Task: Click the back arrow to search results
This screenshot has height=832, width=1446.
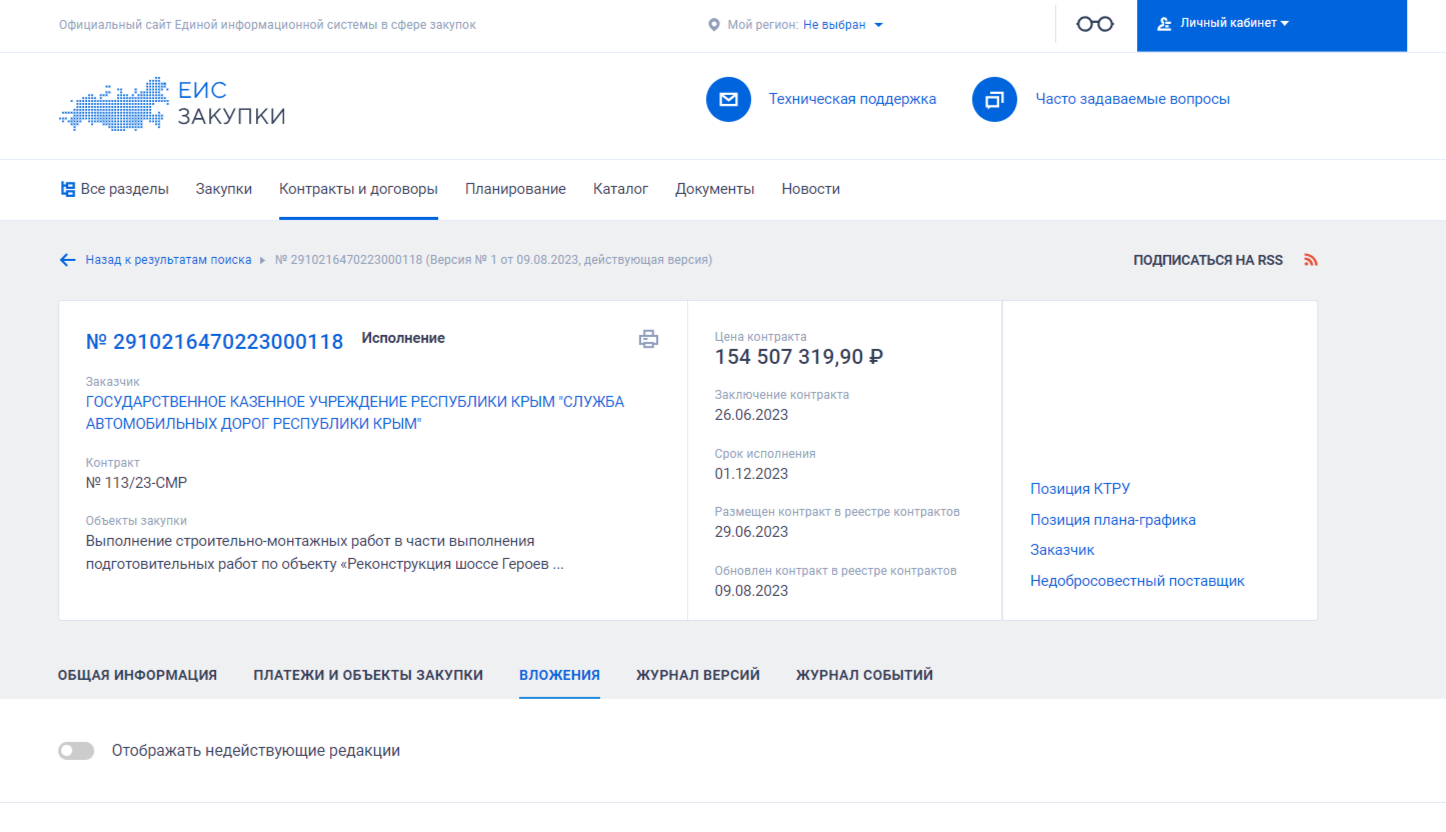Action: (x=67, y=260)
